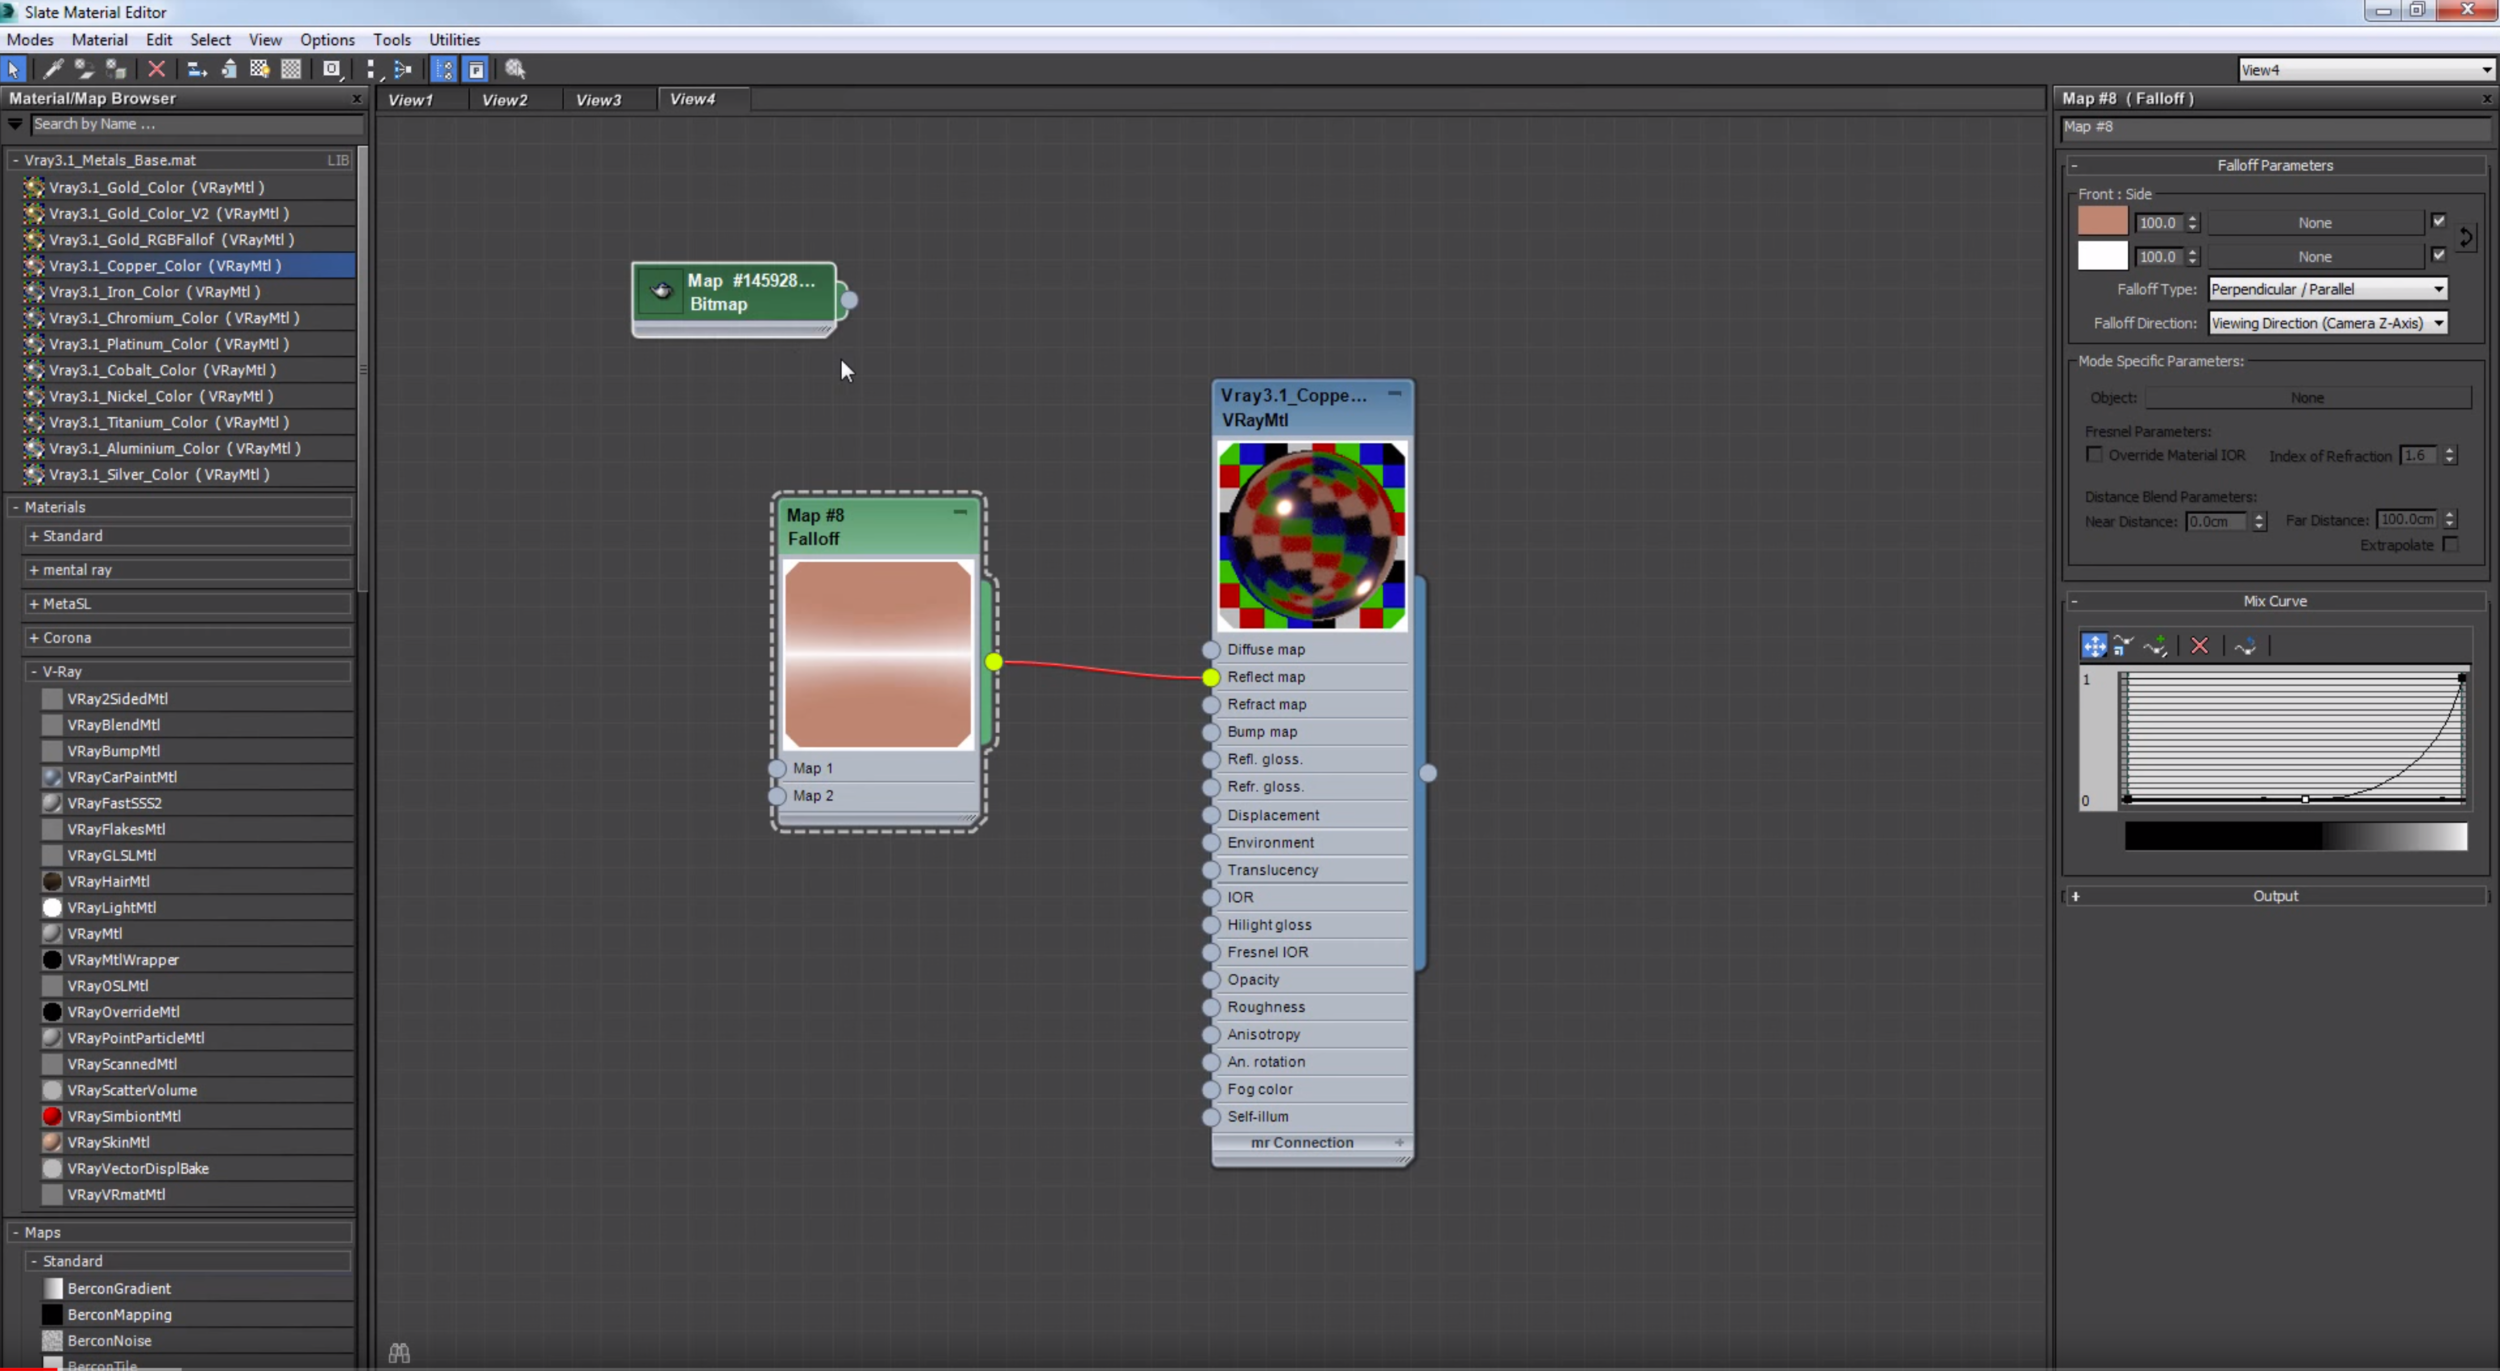Viewport: 2500px width, 1371px height.
Task: Click side color None map button
Action: point(2314,257)
